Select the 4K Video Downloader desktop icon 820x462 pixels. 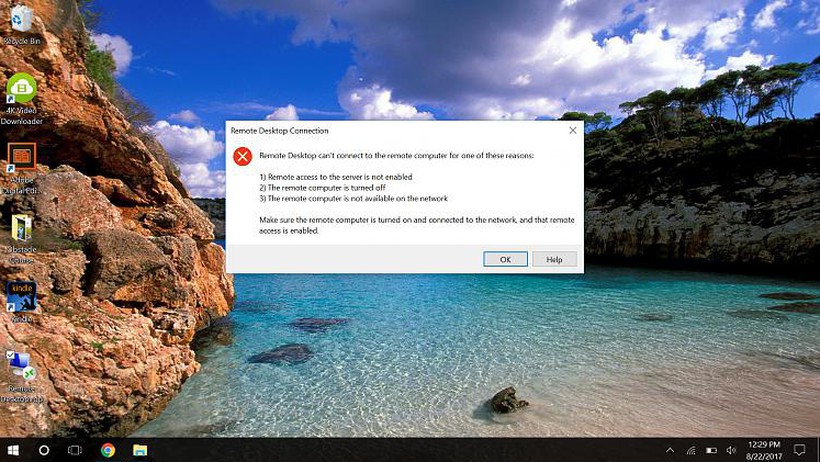click(x=21, y=99)
